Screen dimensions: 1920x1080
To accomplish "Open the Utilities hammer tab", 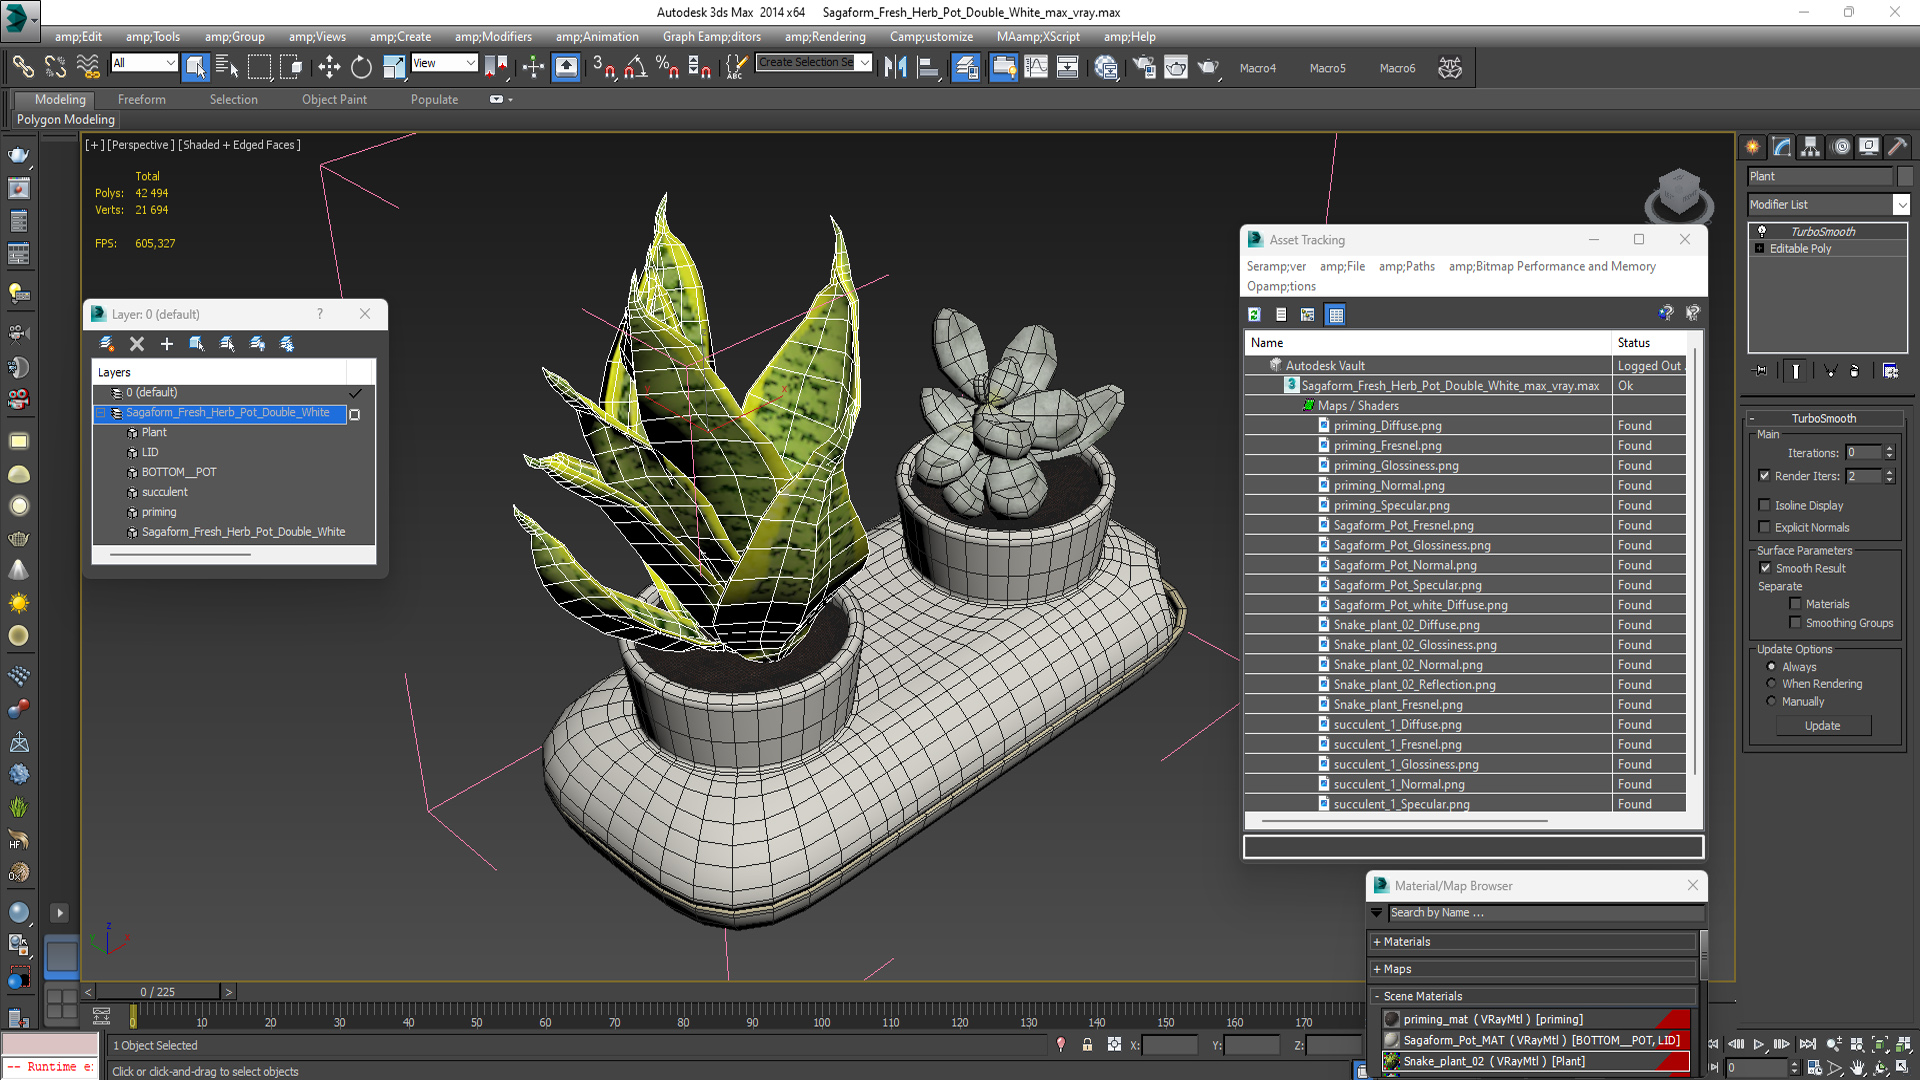I will tap(1898, 147).
